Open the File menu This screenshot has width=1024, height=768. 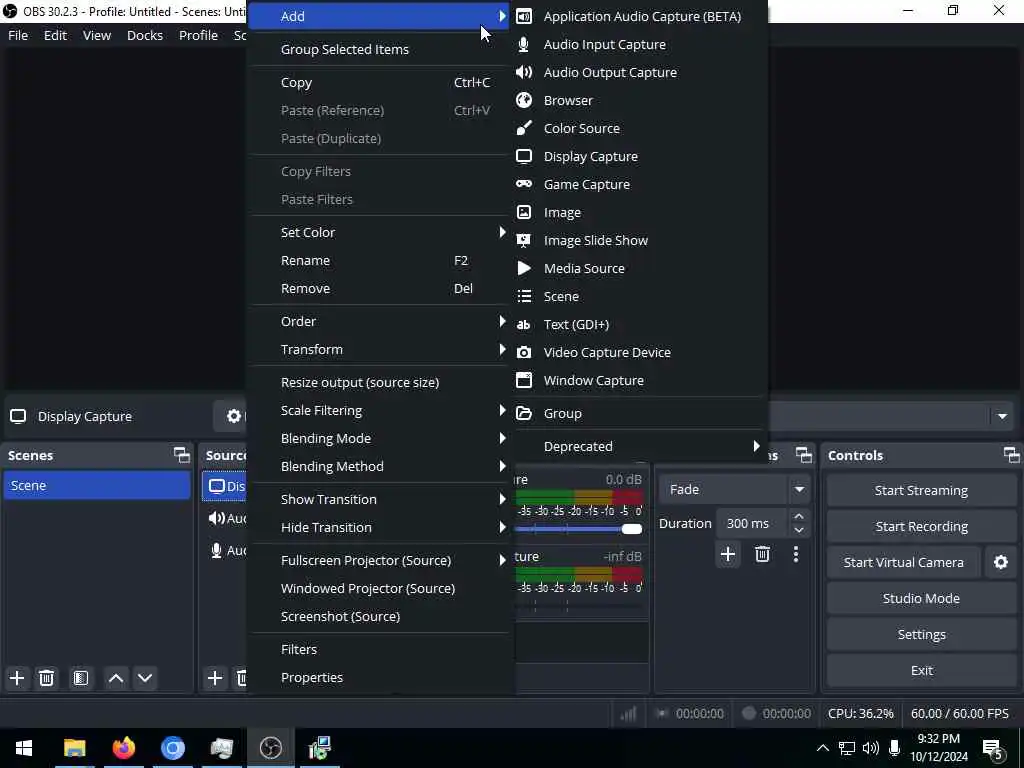click(x=18, y=35)
